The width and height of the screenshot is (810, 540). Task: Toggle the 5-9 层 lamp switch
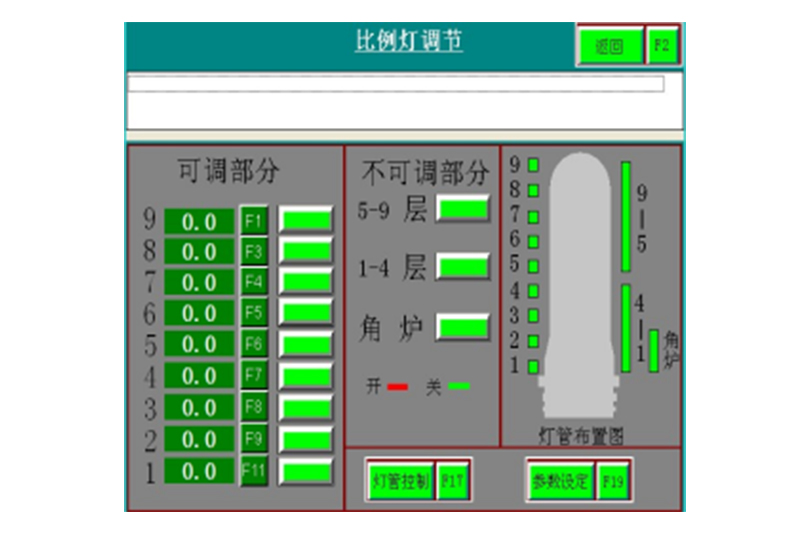[463, 208]
